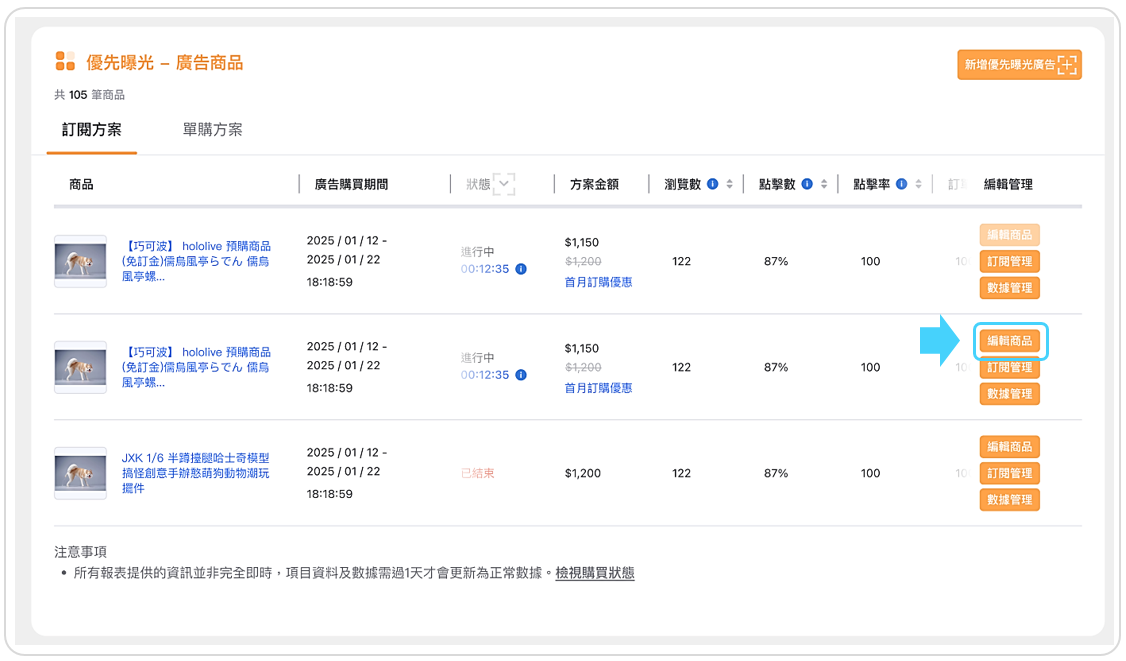Open 數據管理 for the JXK husky product
Screen dimensions: 1126x661
(x=1009, y=500)
